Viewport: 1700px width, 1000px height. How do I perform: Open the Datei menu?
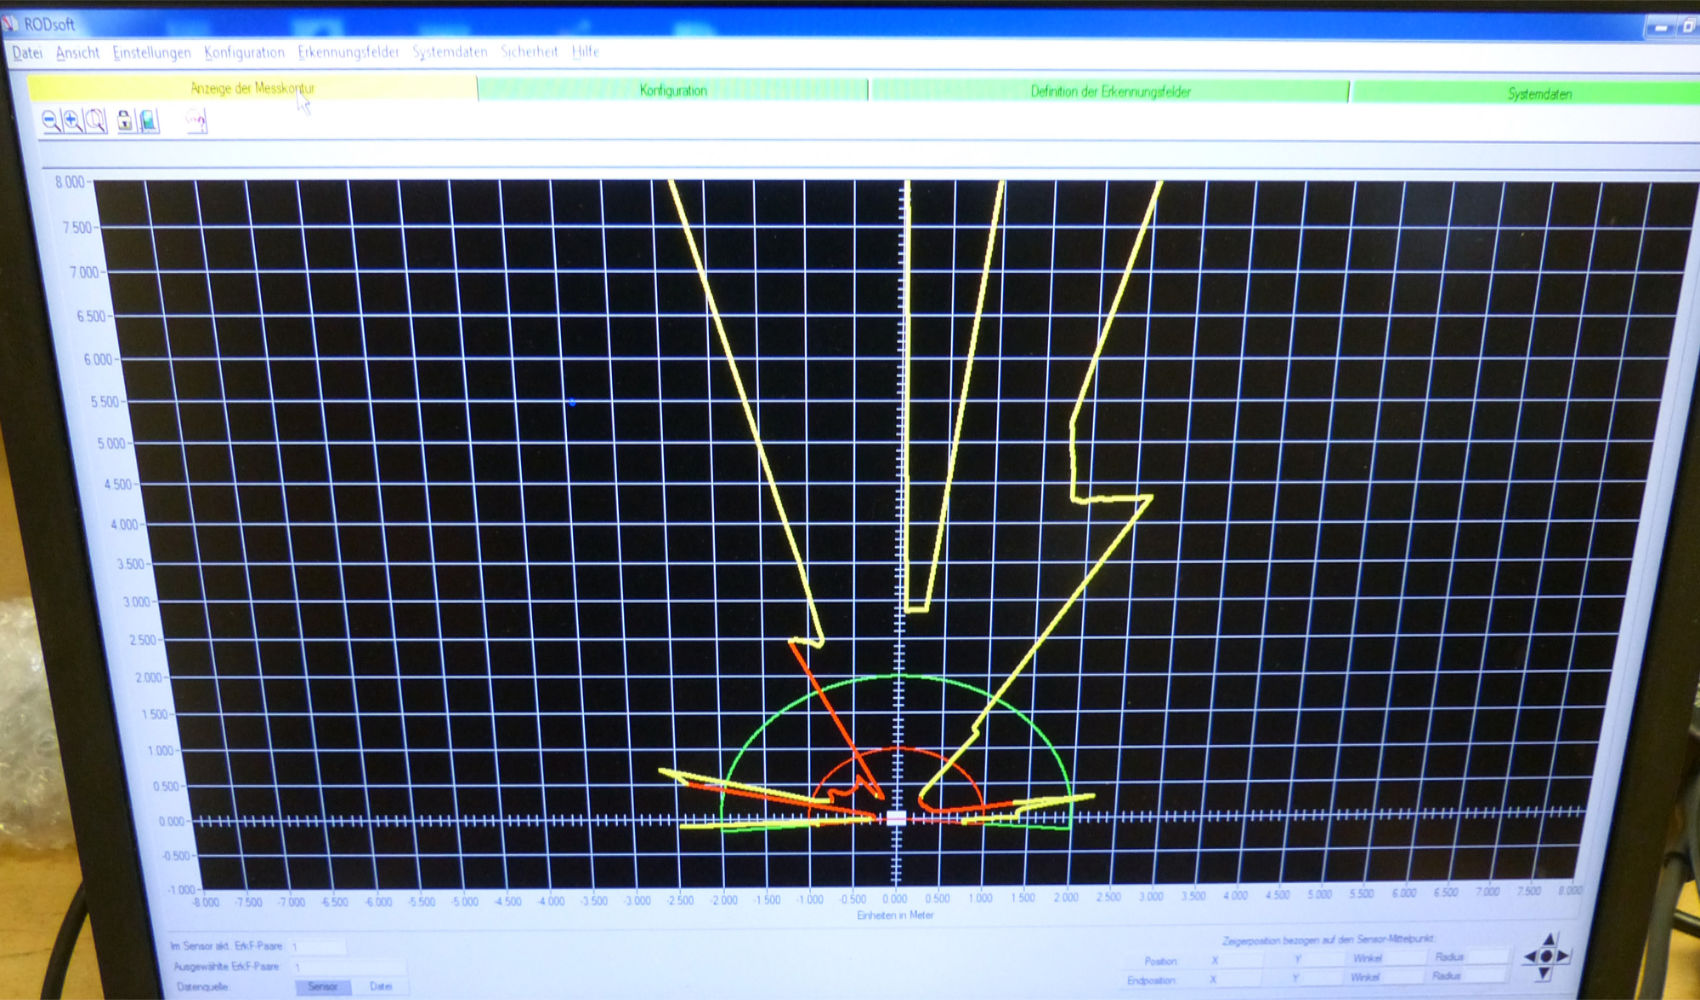point(28,51)
